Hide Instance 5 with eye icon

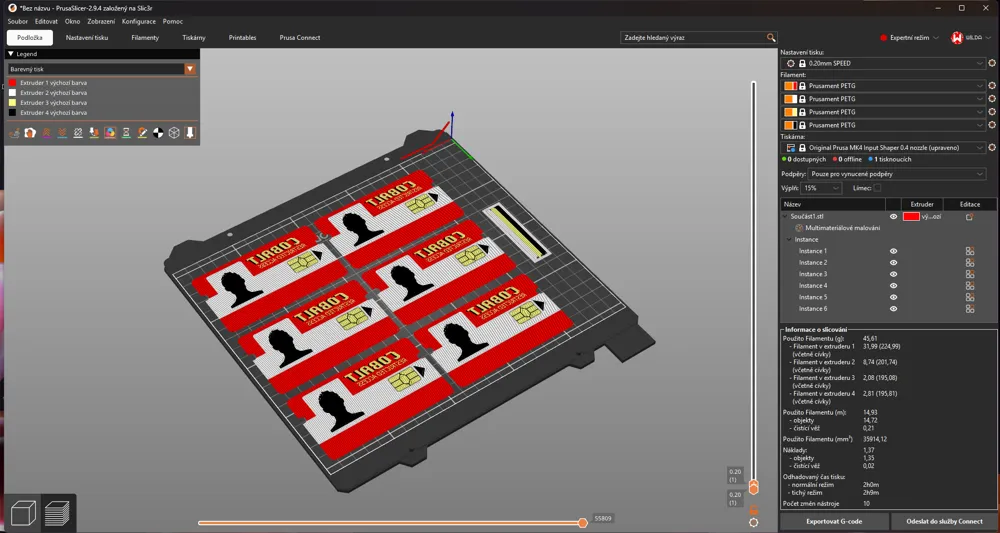pyautogui.click(x=893, y=297)
